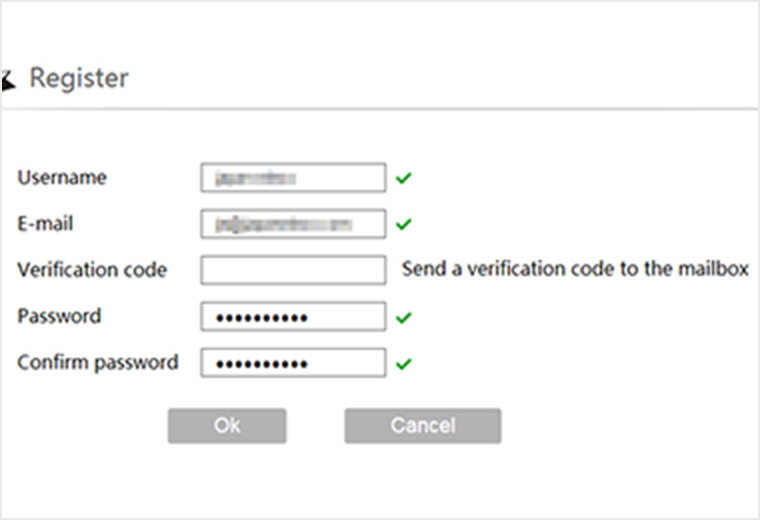Screen dimensions: 760x520
Task: Select the E-mail input field
Action: coord(293,224)
